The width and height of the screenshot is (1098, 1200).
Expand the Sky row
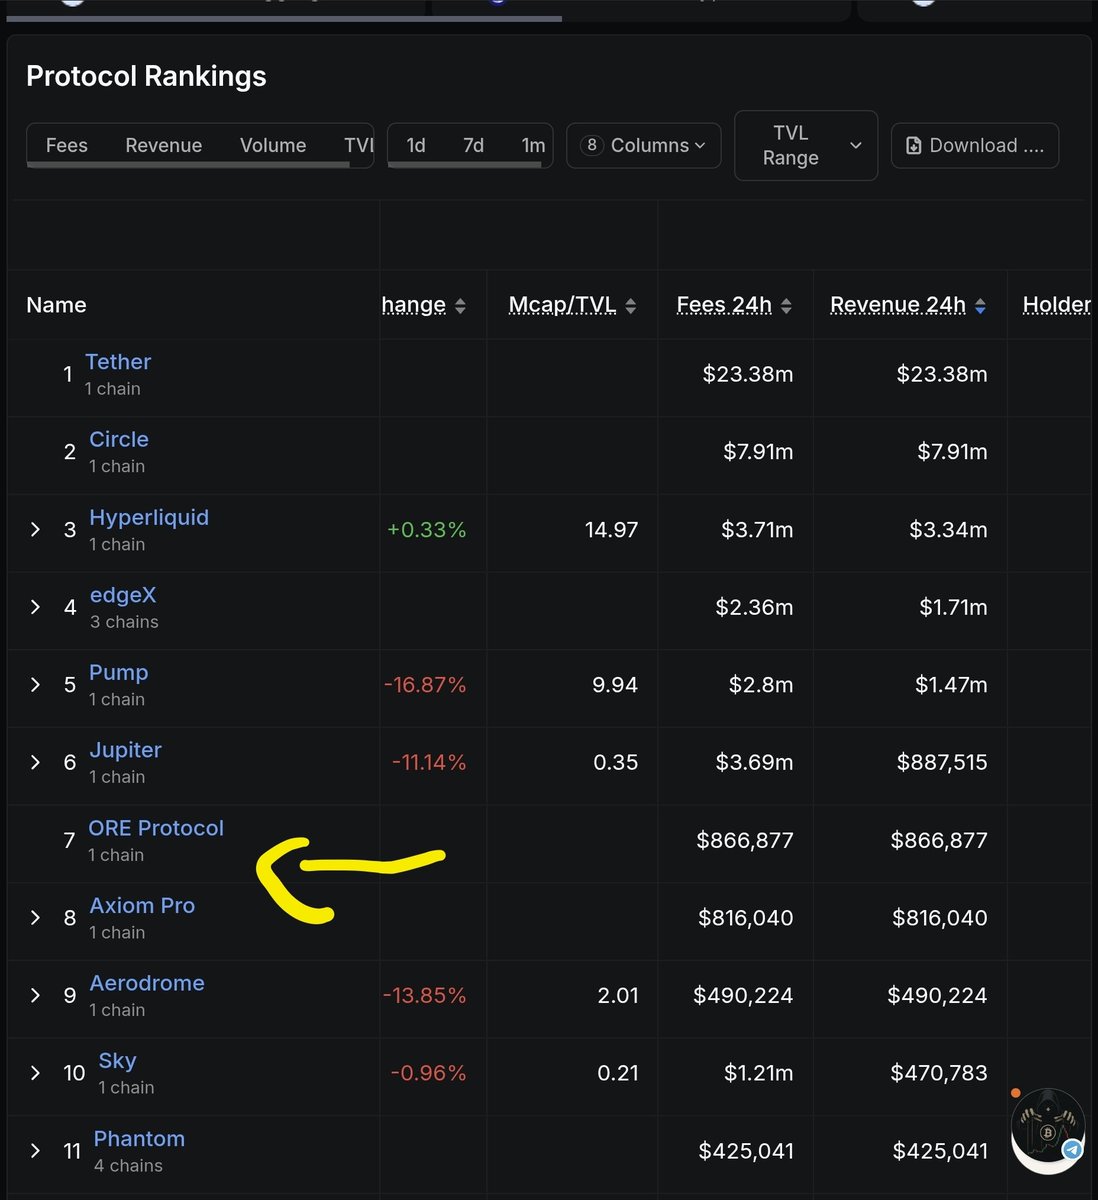(35, 1073)
